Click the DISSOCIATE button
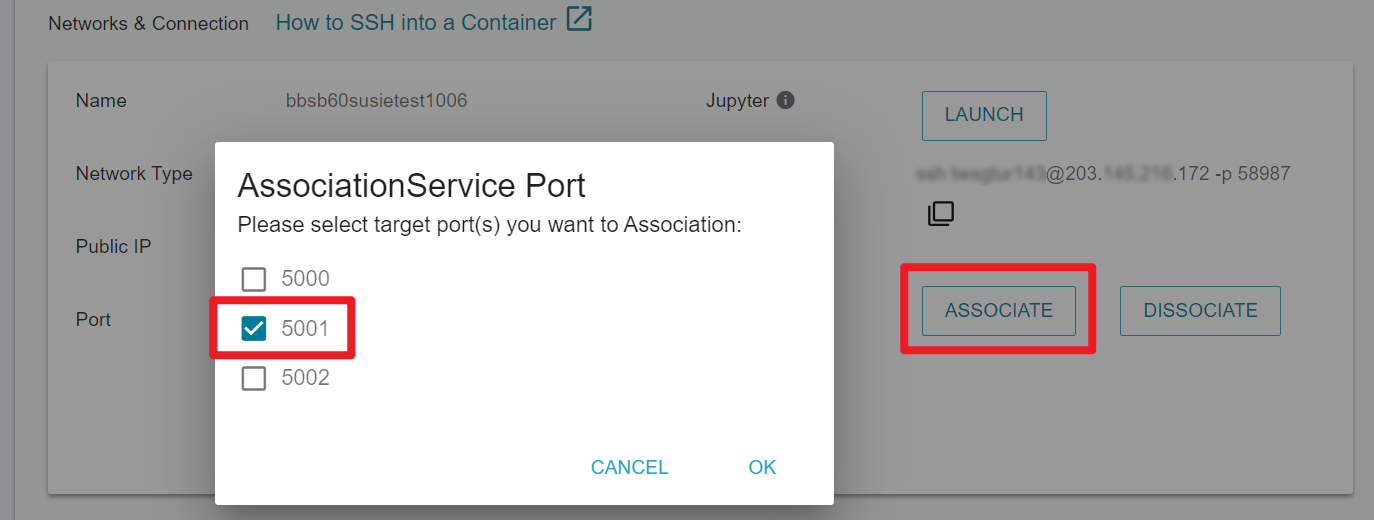 [1200, 310]
